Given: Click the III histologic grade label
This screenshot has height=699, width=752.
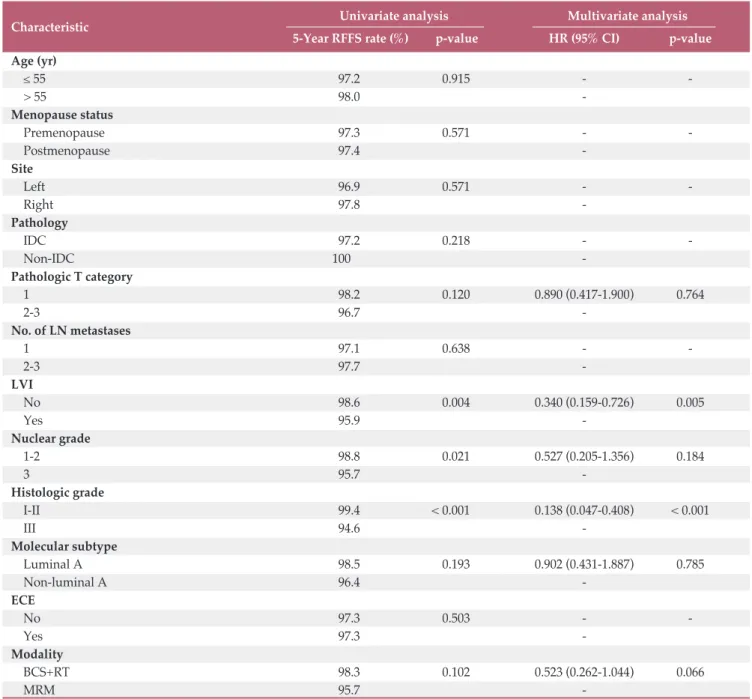Looking at the screenshot, I should click(x=30, y=528).
